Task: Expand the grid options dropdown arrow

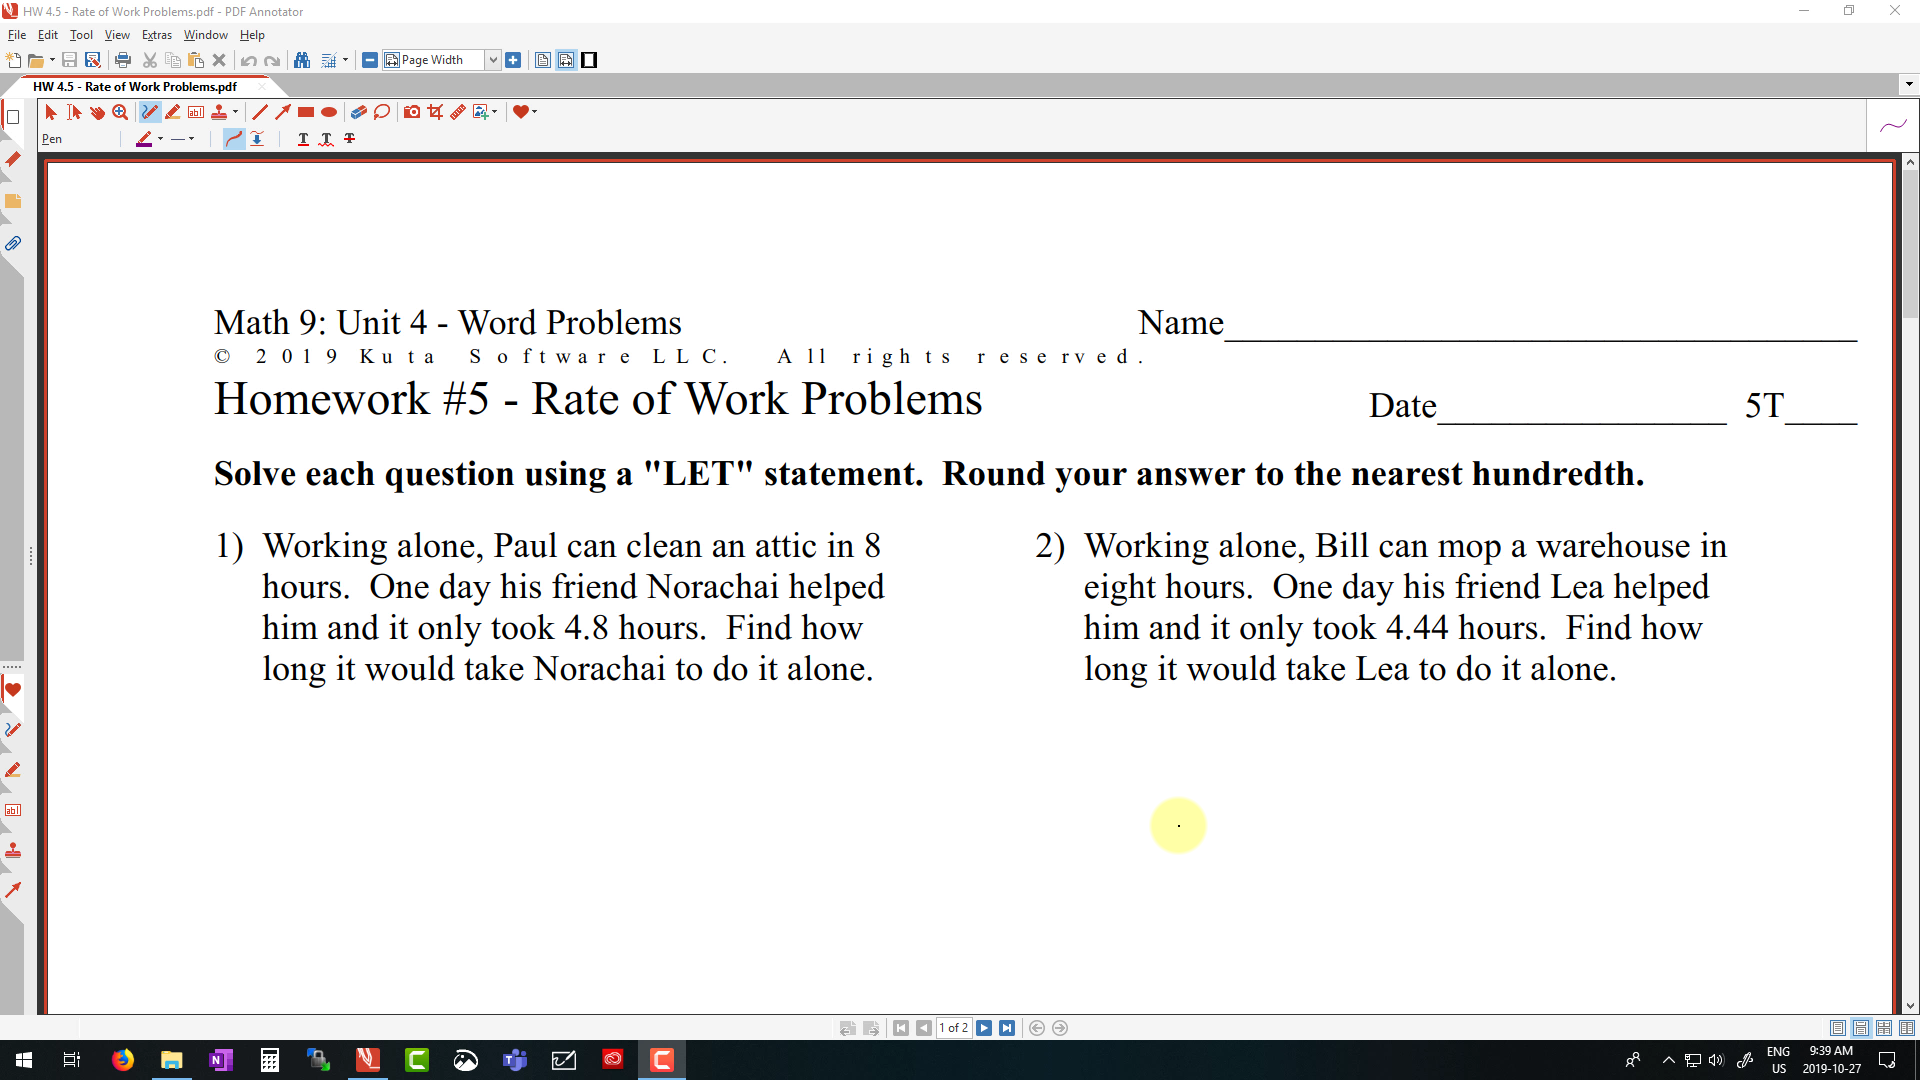Action: click(345, 60)
